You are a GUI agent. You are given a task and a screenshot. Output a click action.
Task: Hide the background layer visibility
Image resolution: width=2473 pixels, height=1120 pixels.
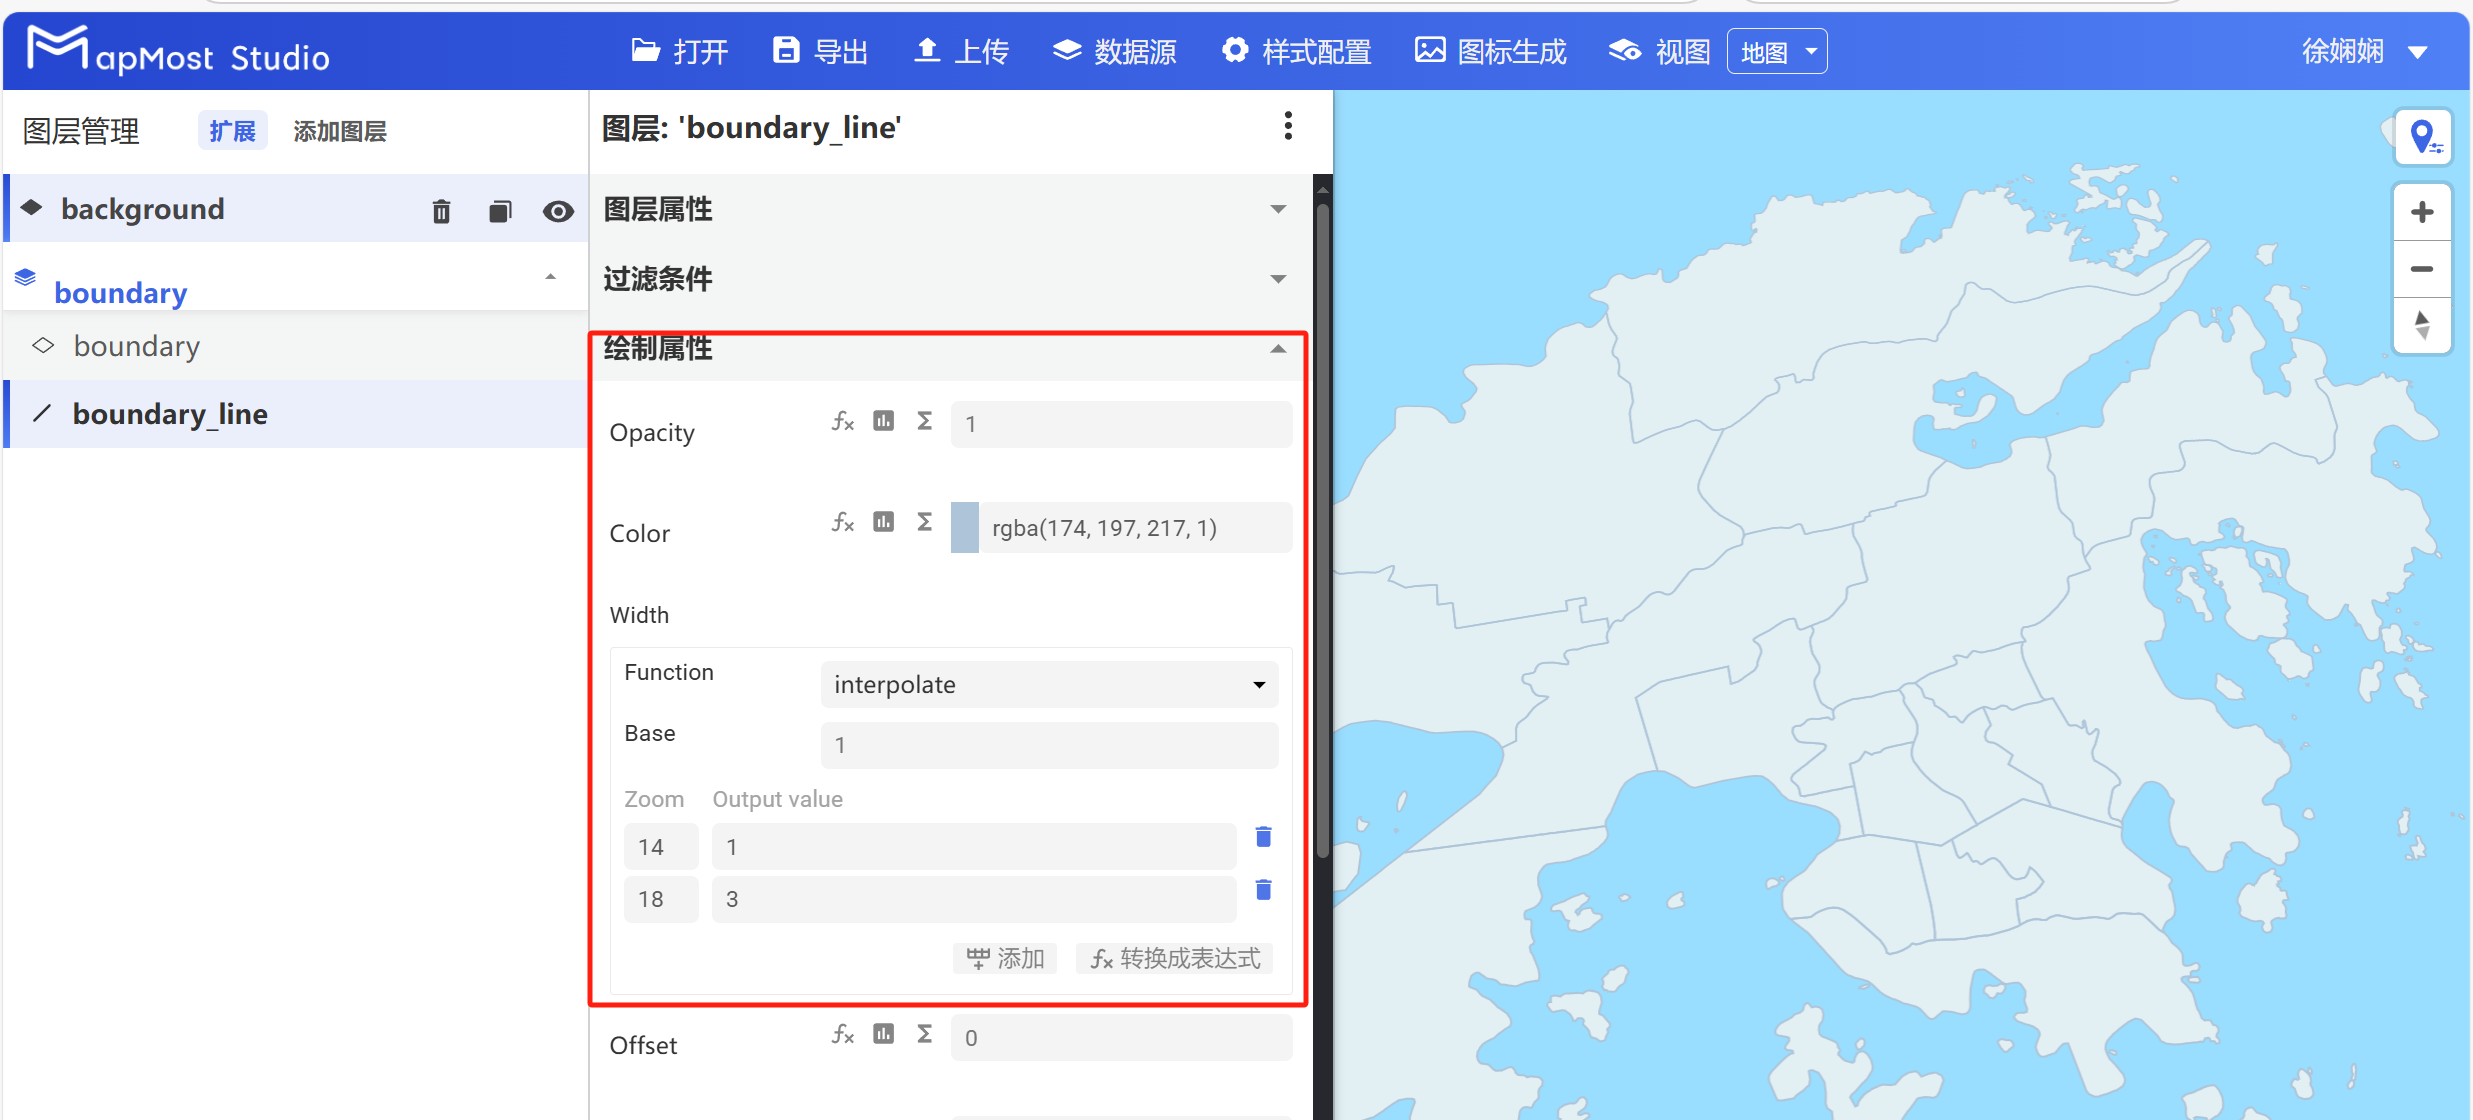pos(558,211)
